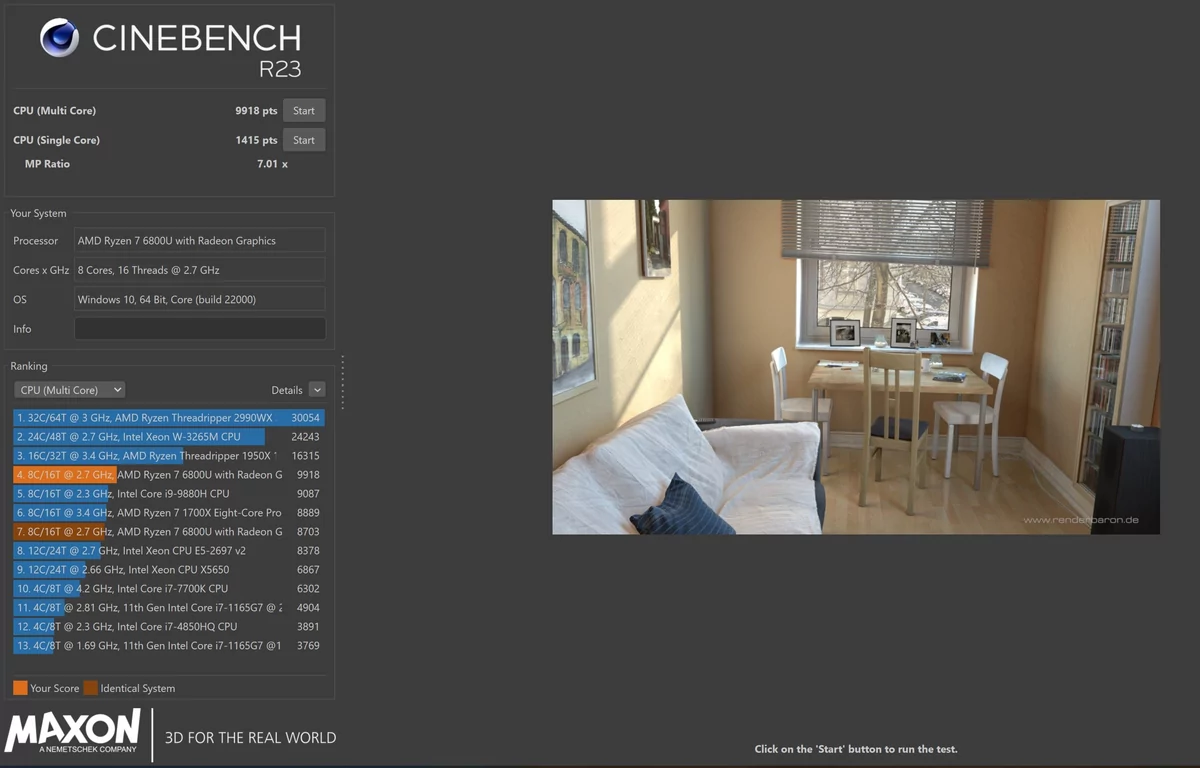Image resolution: width=1200 pixels, height=768 pixels.
Task: Select ranking row 5 Core i9-9880H
Action: [x=169, y=494]
